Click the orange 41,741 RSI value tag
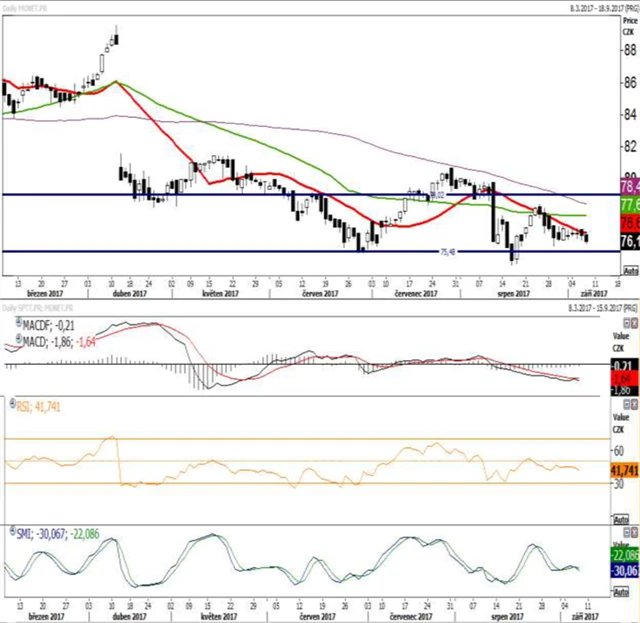Image resolution: width=640 pixels, height=623 pixels. click(x=624, y=469)
